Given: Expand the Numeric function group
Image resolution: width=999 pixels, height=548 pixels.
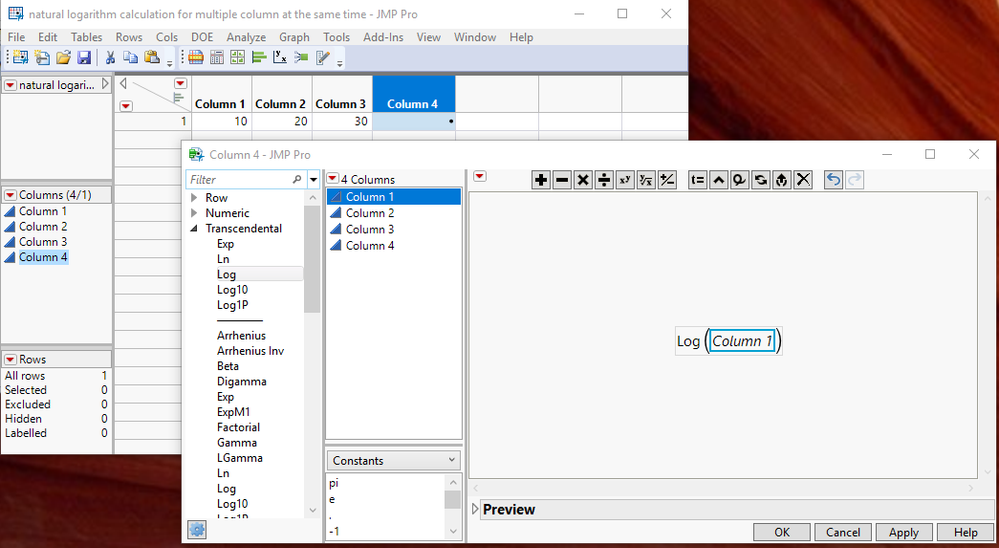Looking at the screenshot, I should [194, 213].
